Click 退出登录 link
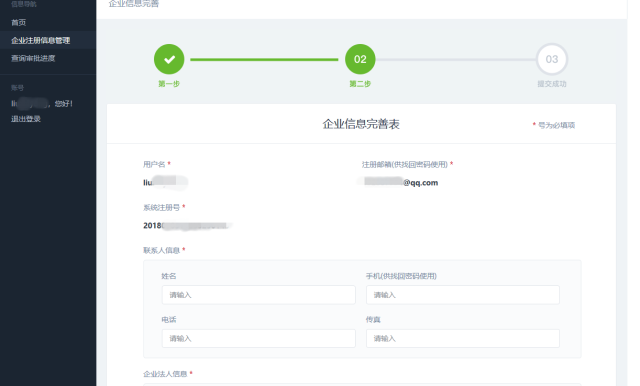640x386 pixels. pos(26,119)
